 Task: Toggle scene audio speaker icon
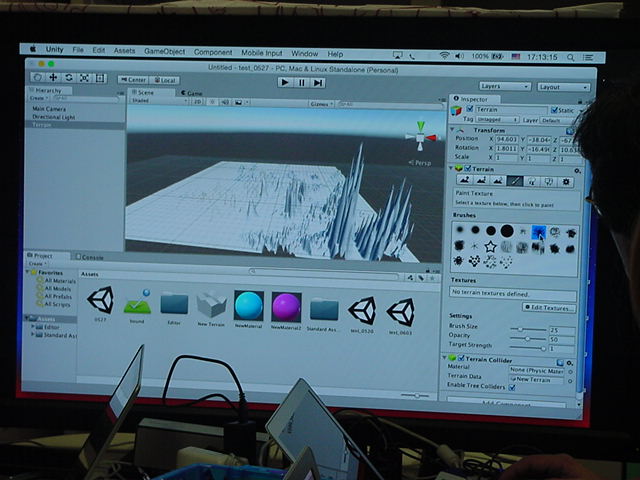pos(225,102)
